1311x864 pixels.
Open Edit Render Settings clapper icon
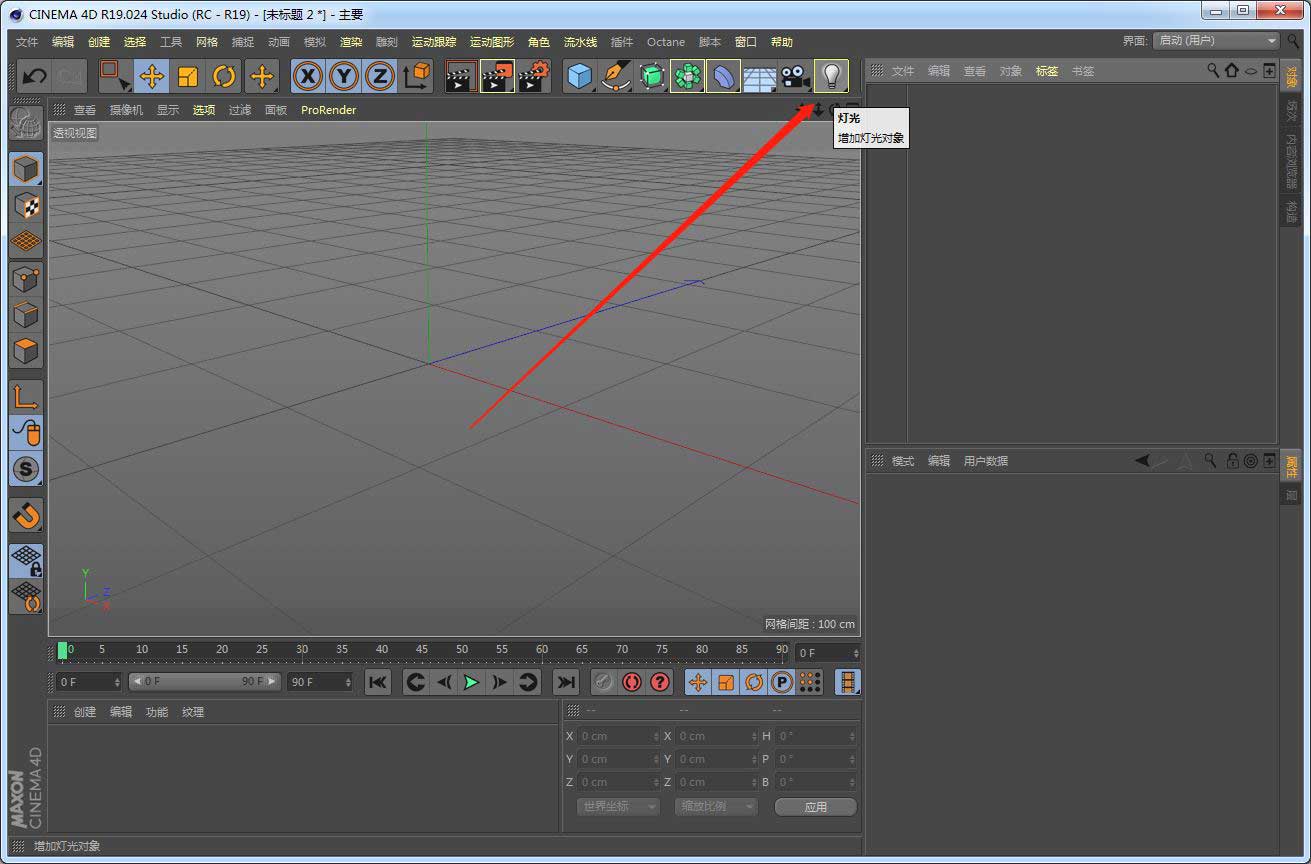(x=534, y=76)
